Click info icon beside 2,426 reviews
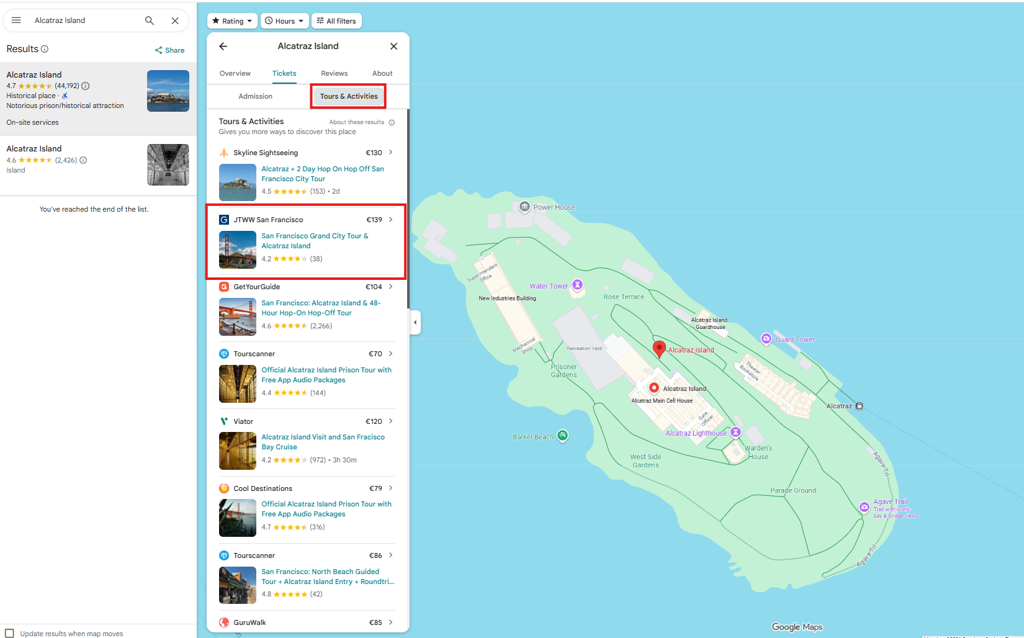 [83, 160]
